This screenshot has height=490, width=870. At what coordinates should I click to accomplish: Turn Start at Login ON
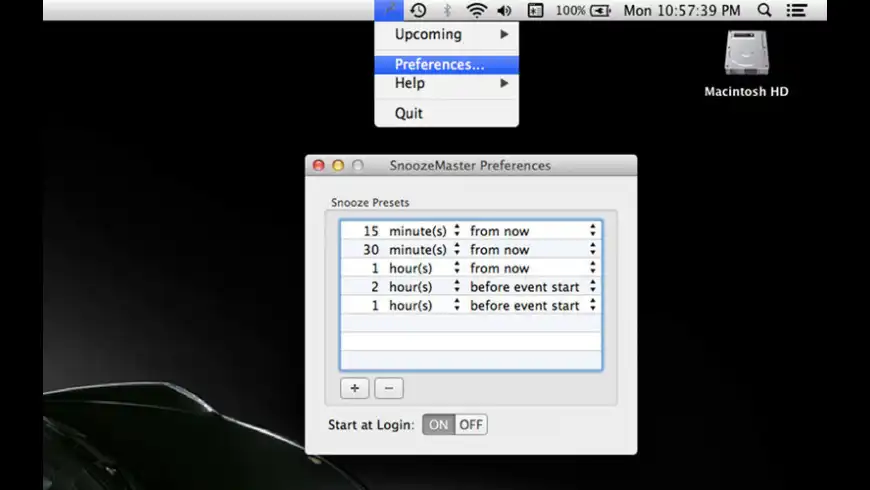(x=438, y=425)
